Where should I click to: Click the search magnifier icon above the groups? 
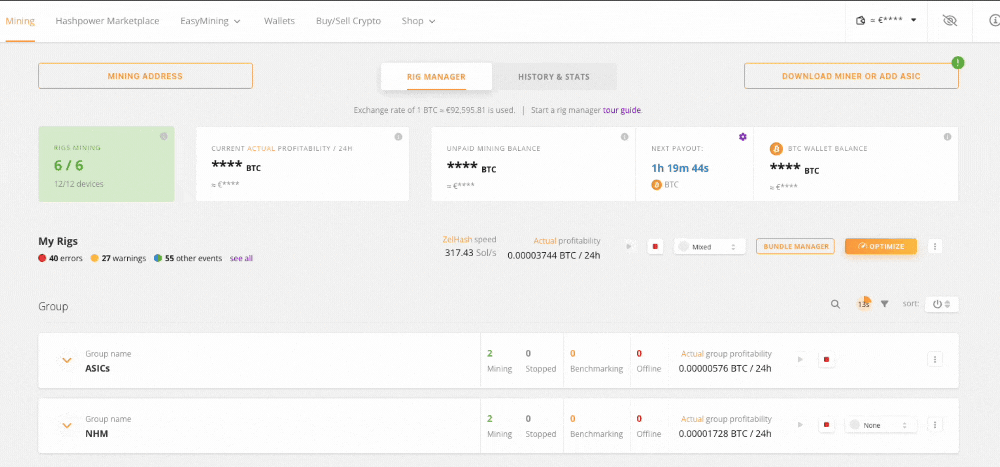click(835, 304)
